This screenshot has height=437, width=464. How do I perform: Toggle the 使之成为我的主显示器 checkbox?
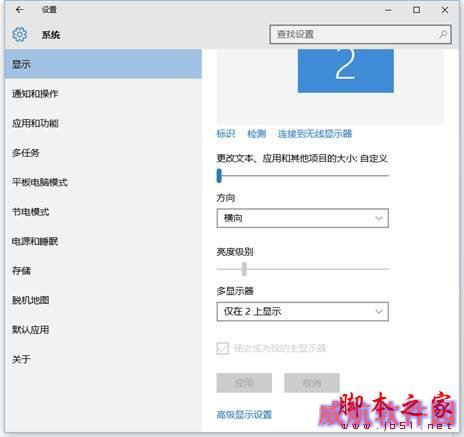[x=223, y=348]
